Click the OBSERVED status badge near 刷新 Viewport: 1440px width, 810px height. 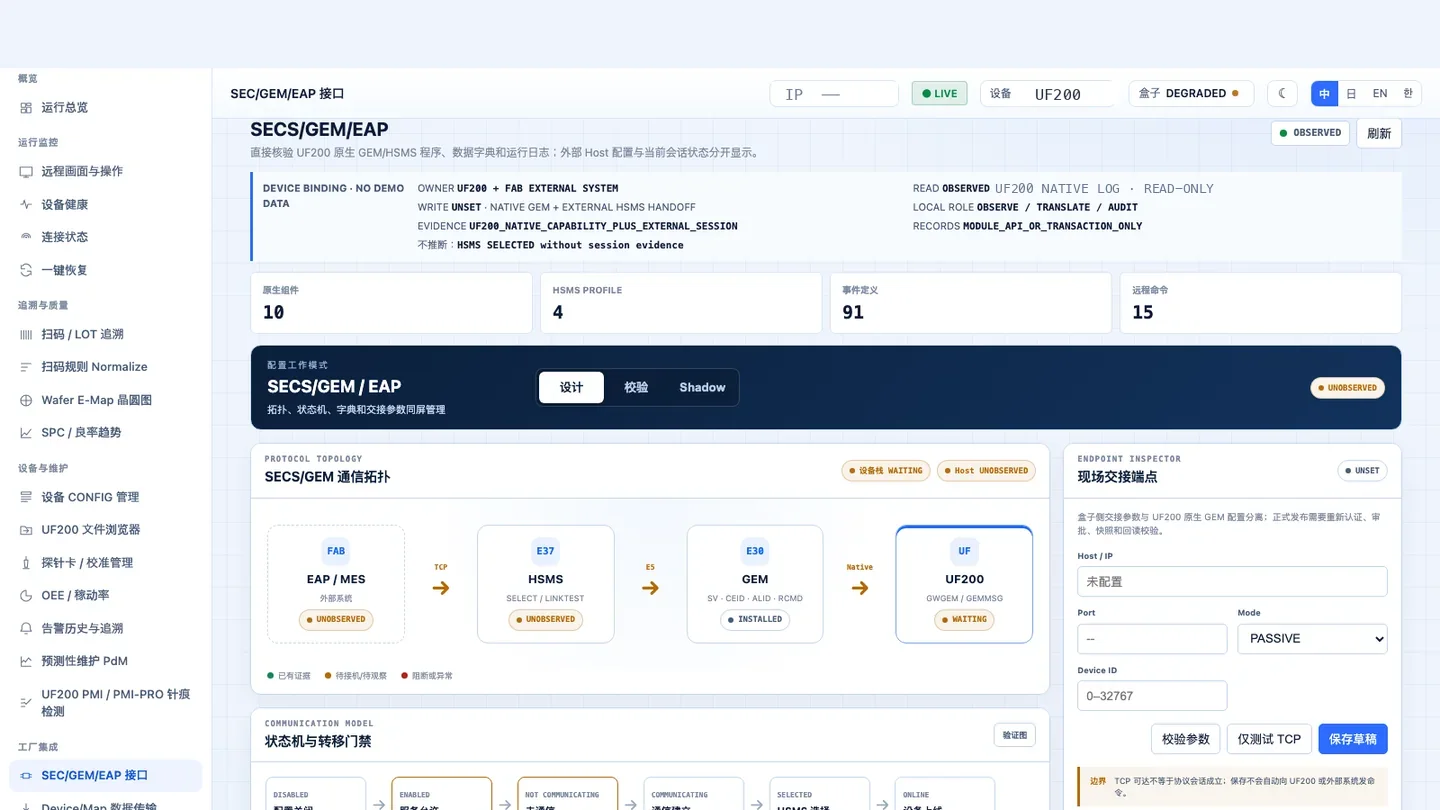coord(1311,133)
